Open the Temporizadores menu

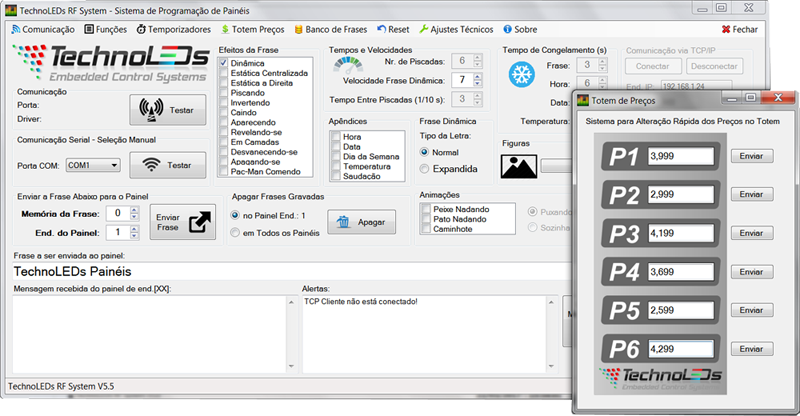tap(173, 30)
